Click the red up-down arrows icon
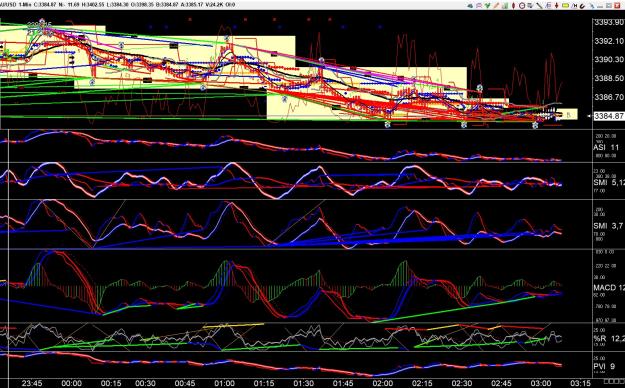This screenshot has width=625, height=388. [557, 6]
